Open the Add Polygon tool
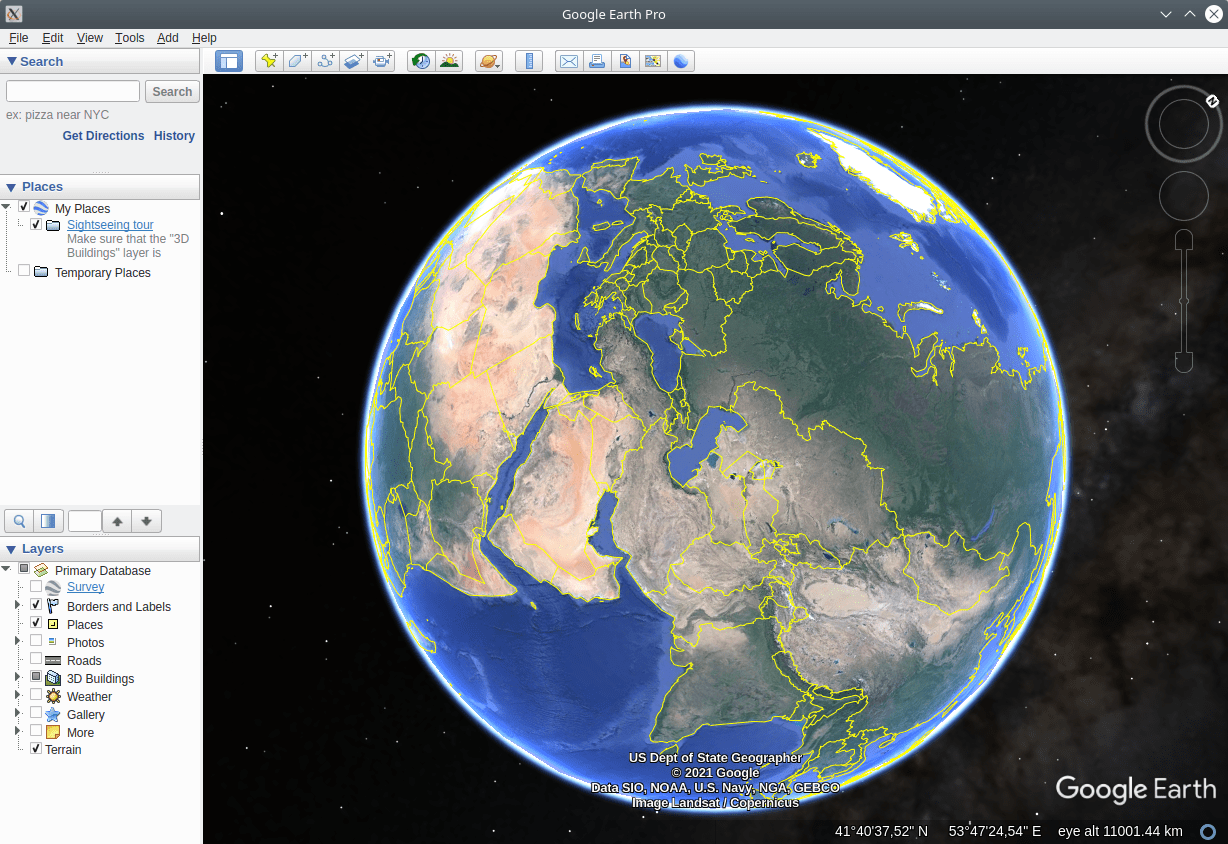Viewport: 1228px width, 844px height. [x=297, y=61]
